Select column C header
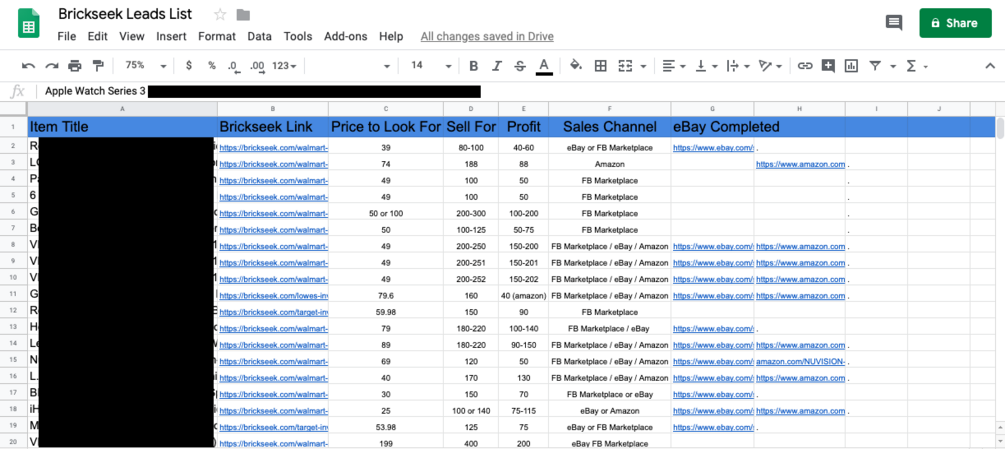This screenshot has height=449, width=1005. tap(386, 109)
